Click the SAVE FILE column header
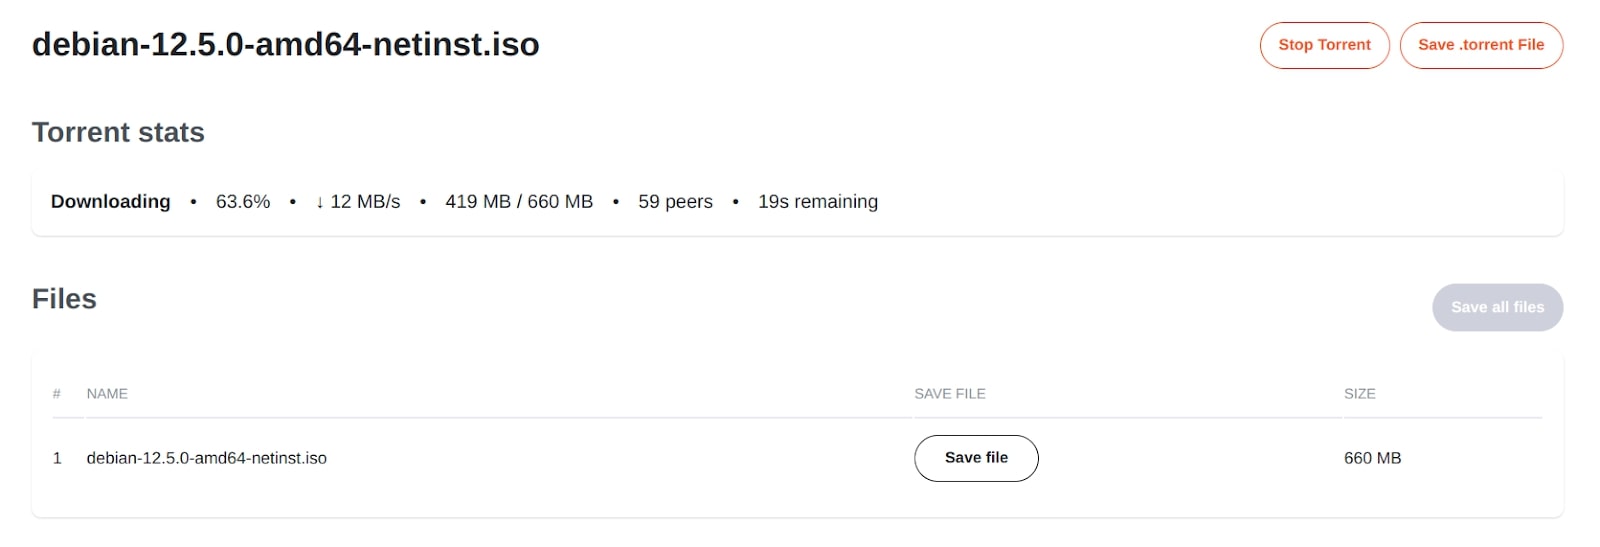Image resolution: width=1600 pixels, height=547 pixels. point(950,394)
